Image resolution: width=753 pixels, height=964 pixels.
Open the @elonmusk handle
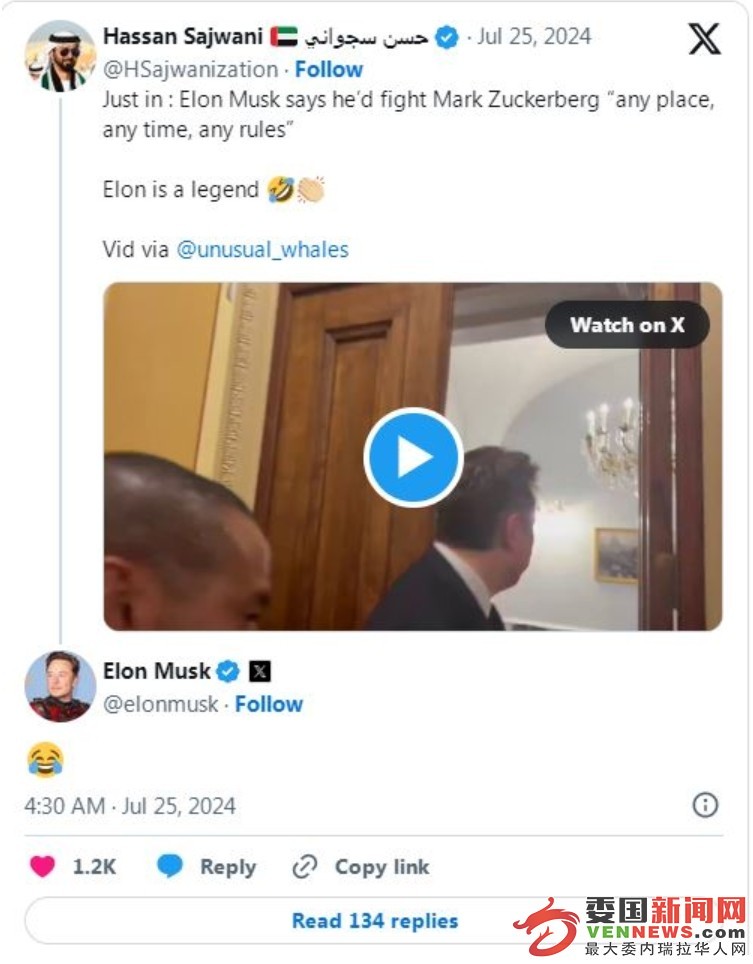click(160, 704)
